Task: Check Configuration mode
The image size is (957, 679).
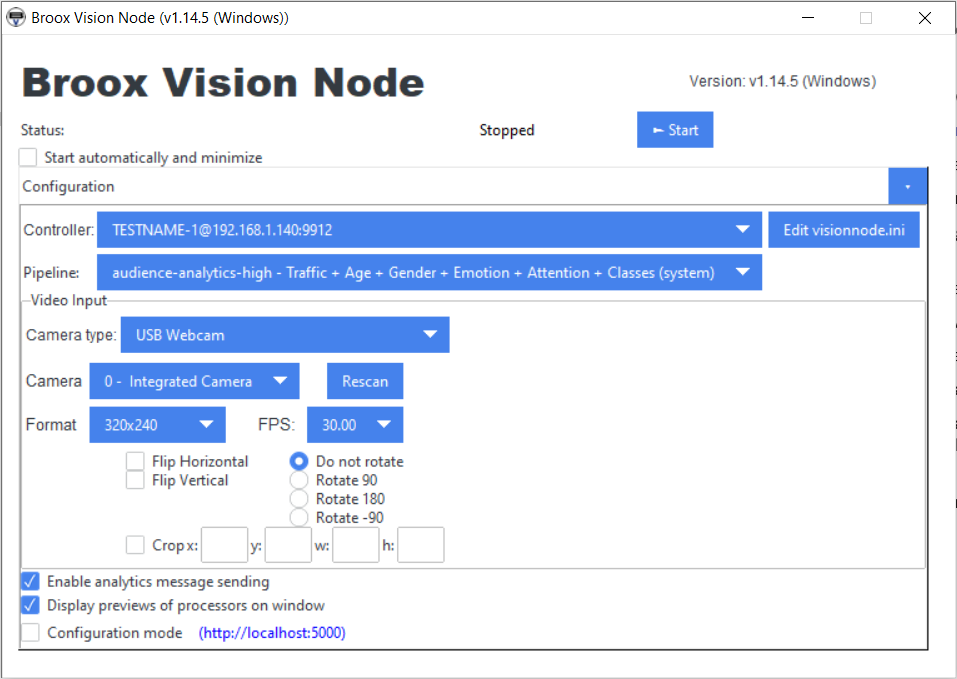Action: [30, 633]
